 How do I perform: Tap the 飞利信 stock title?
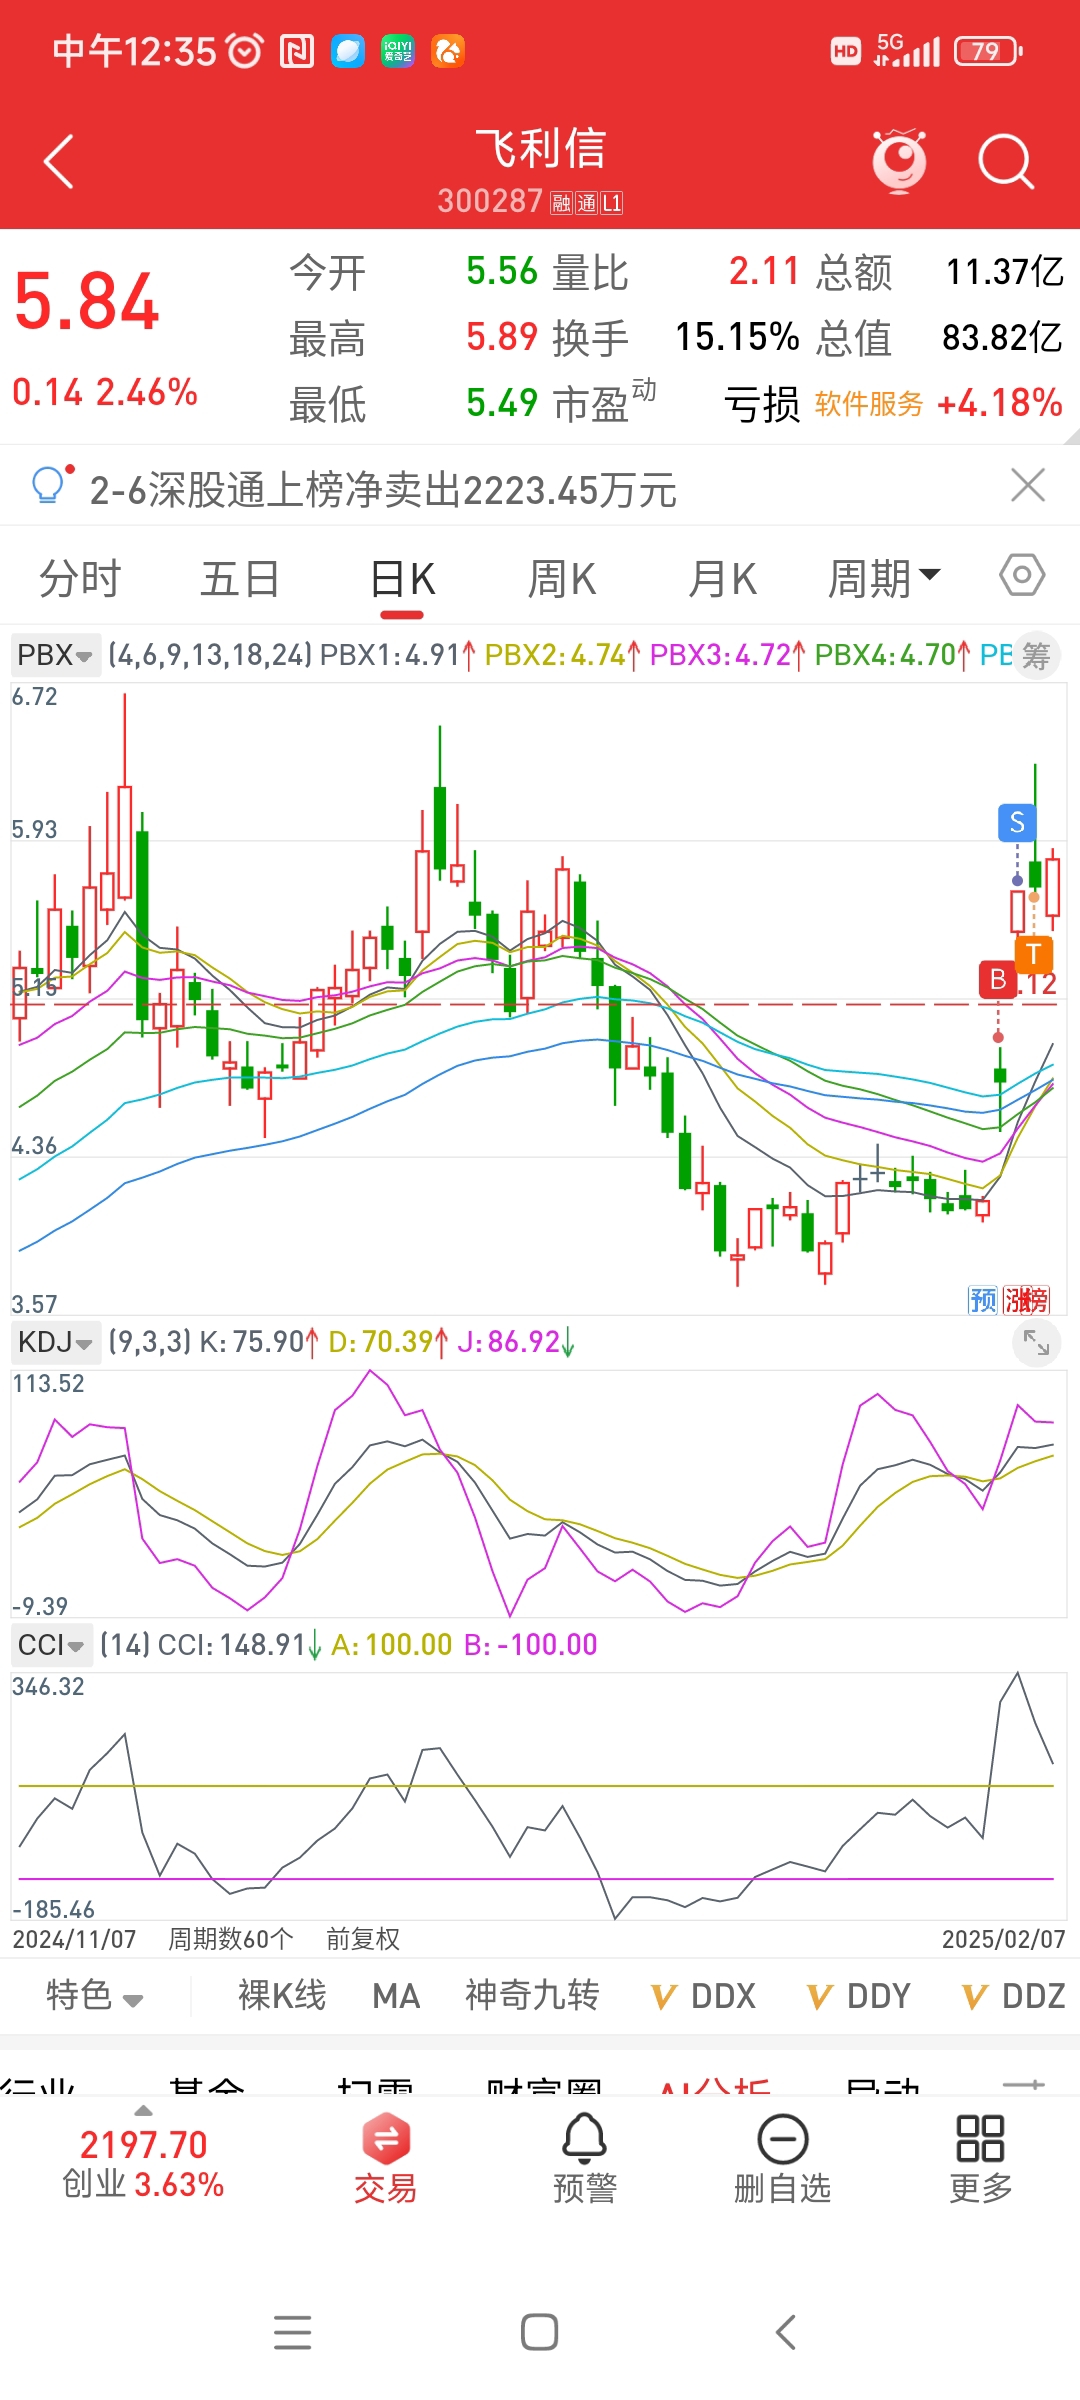click(x=540, y=148)
